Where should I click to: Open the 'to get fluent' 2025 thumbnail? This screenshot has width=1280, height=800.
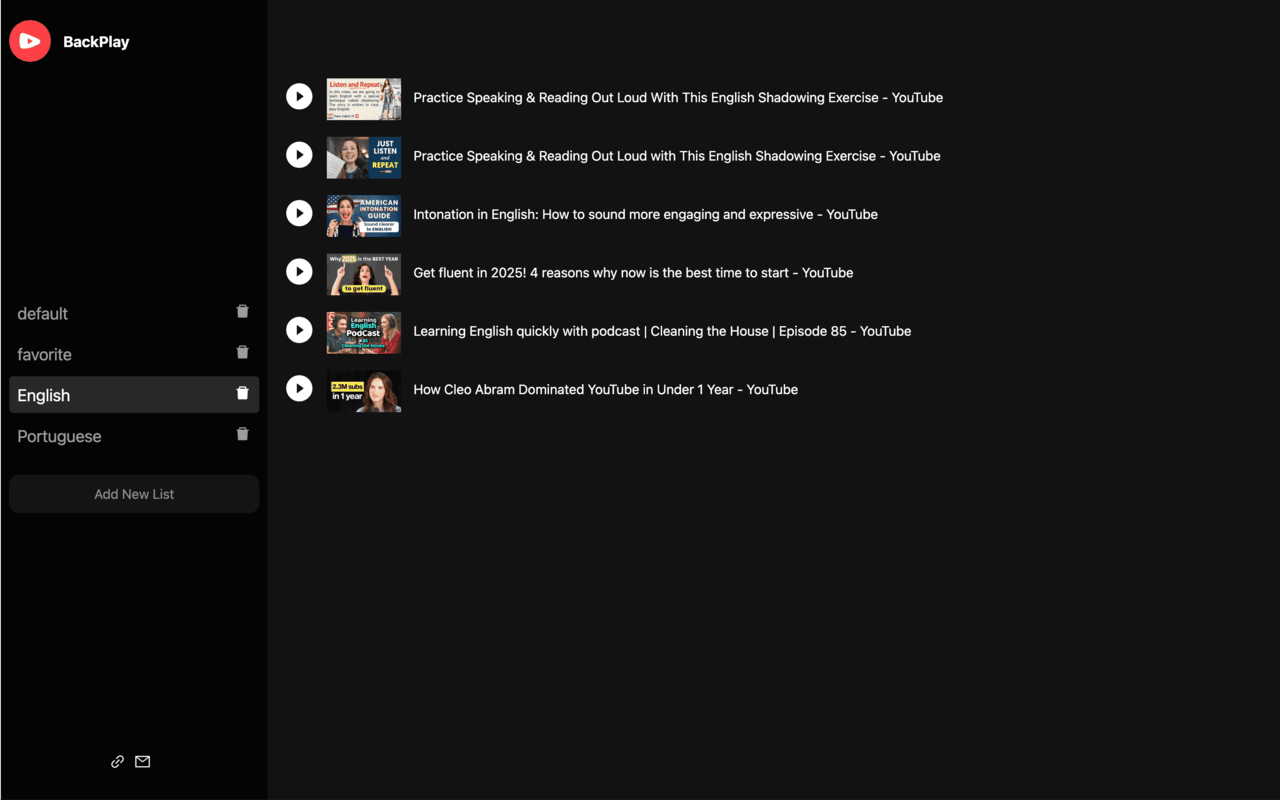tap(364, 274)
